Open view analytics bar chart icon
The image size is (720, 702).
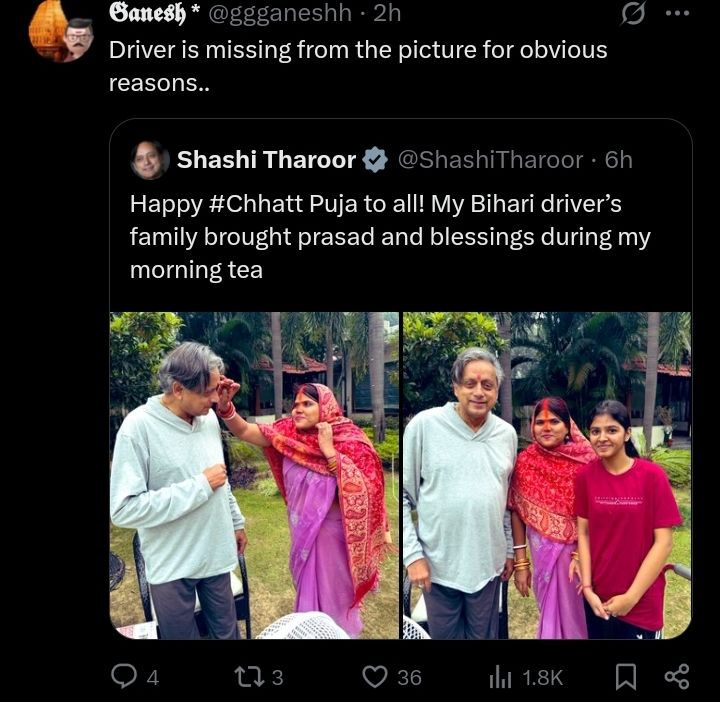pos(500,677)
